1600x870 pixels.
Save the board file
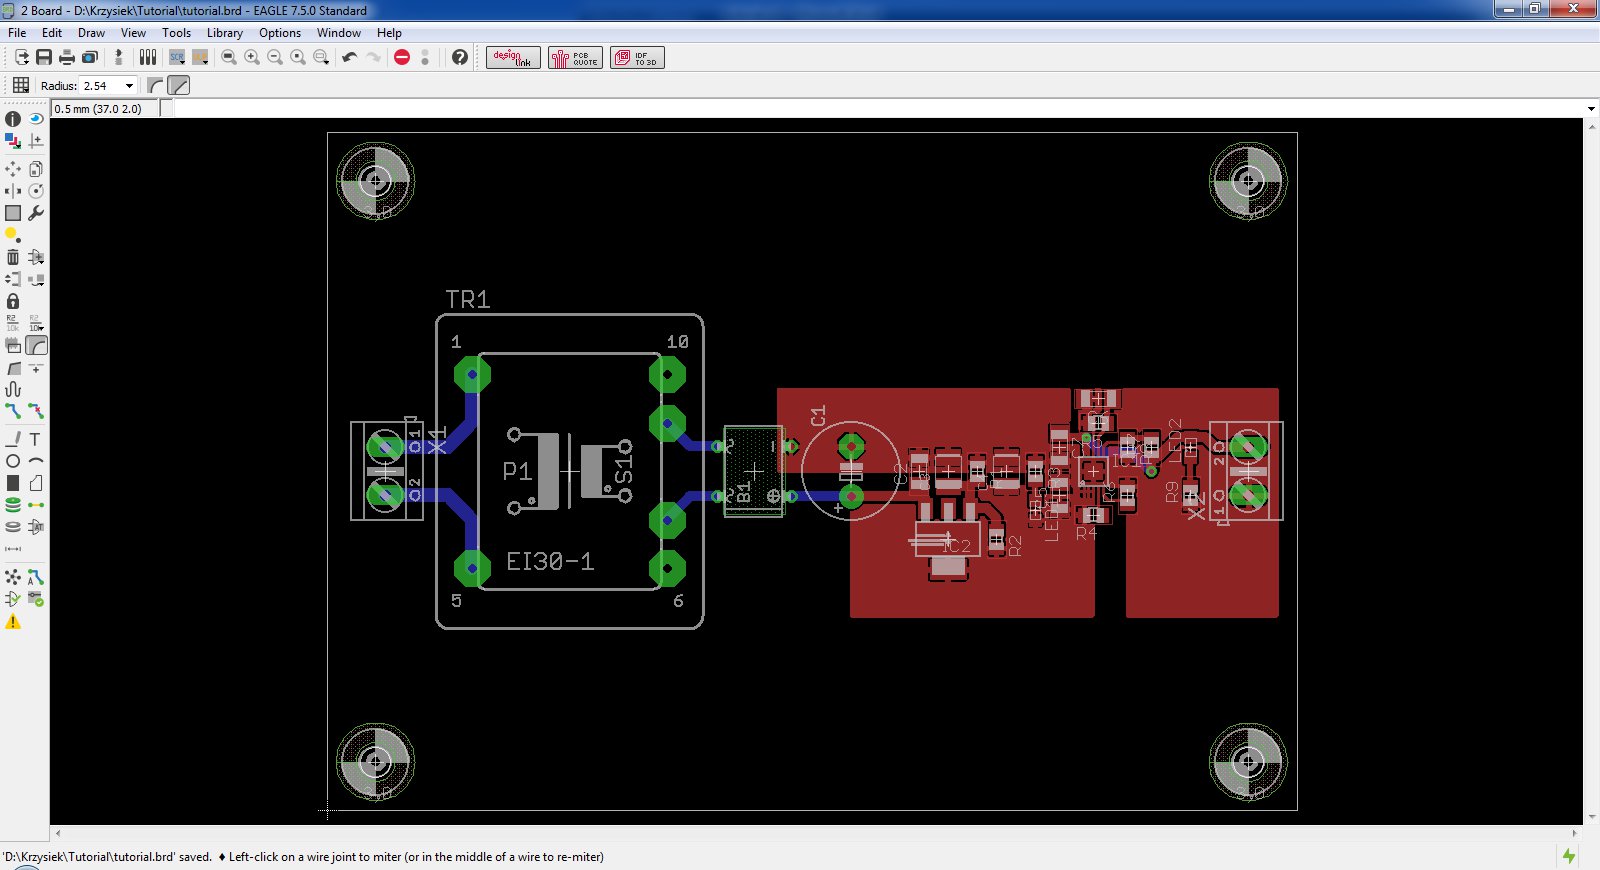[44, 57]
